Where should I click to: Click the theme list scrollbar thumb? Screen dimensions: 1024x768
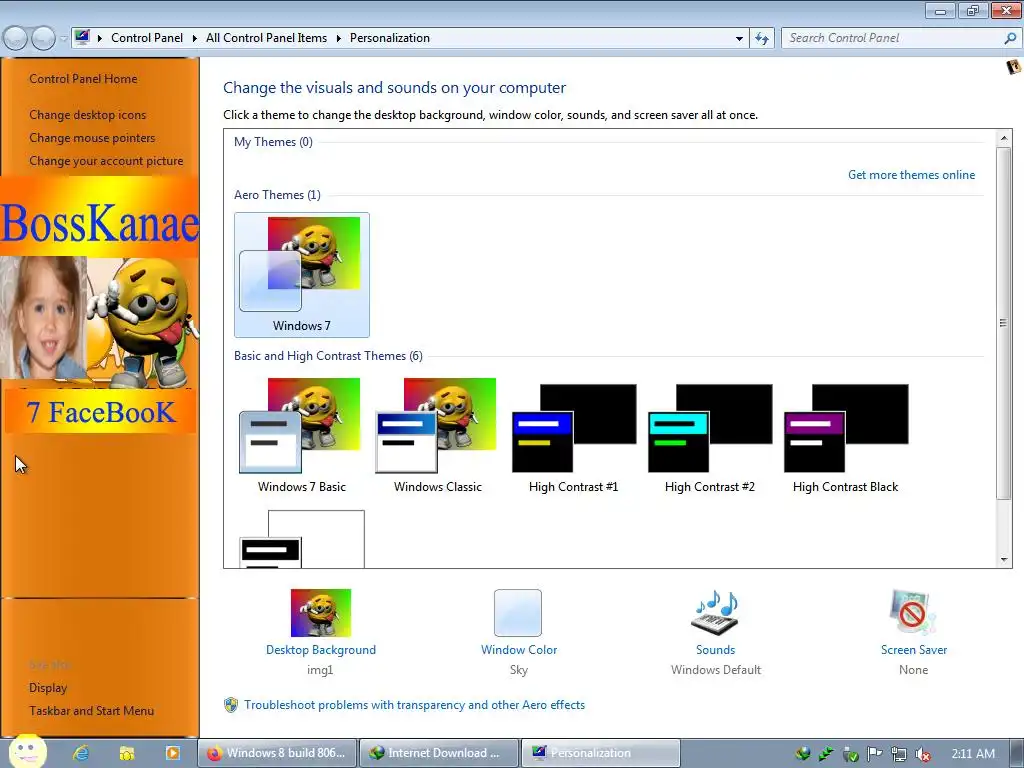(1004, 323)
